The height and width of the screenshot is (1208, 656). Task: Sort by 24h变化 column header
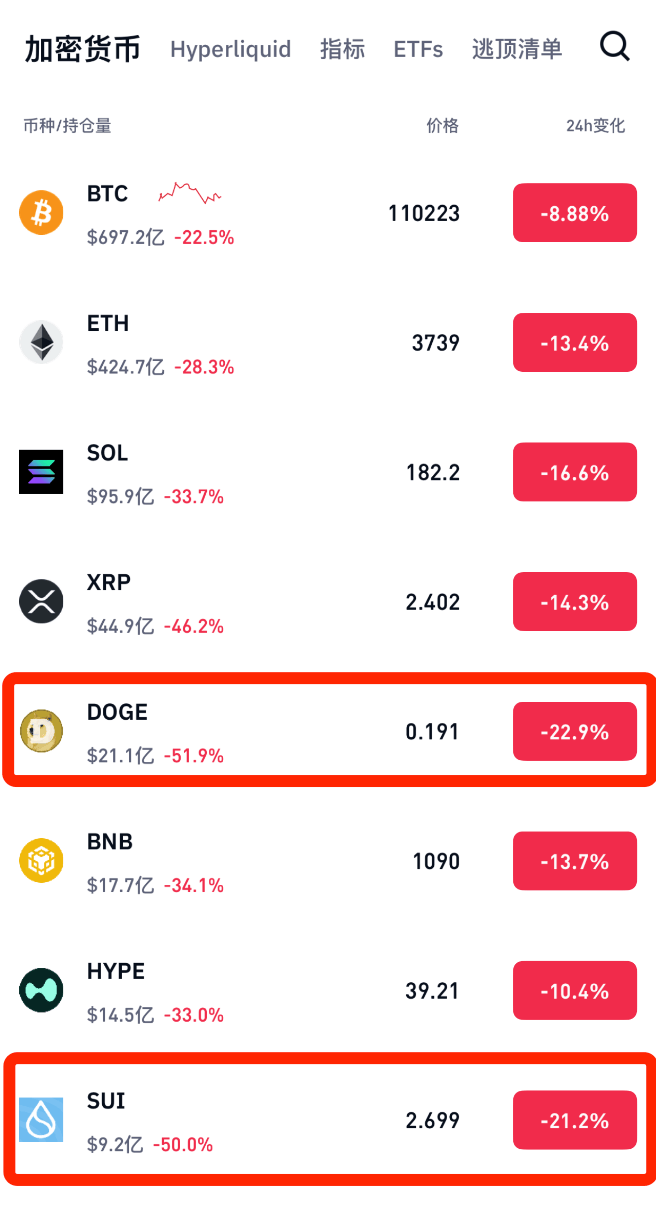point(595,126)
